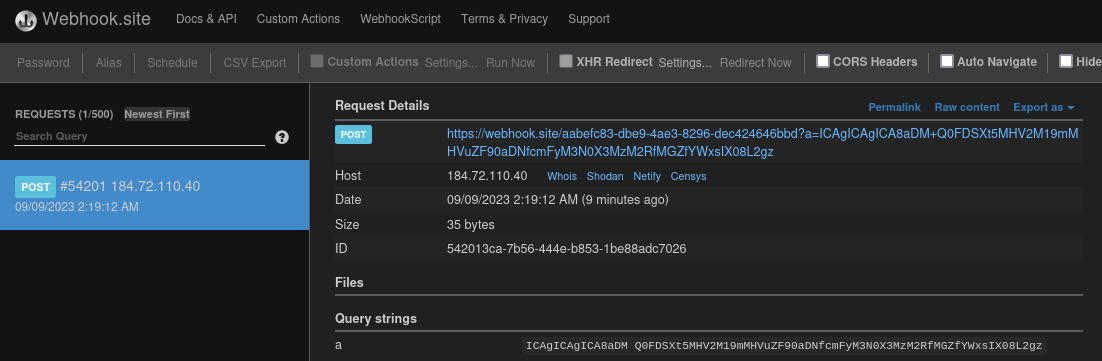Click the '35 bytes' size value
This screenshot has width=1102, height=361.
click(471, 225)
